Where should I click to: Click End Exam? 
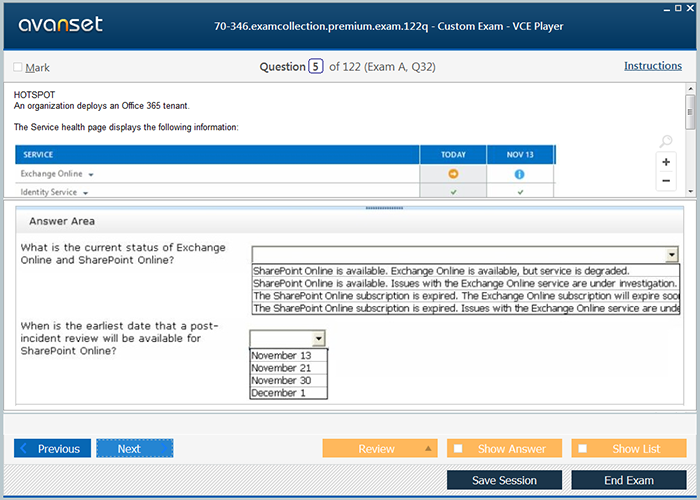point(629,480)
